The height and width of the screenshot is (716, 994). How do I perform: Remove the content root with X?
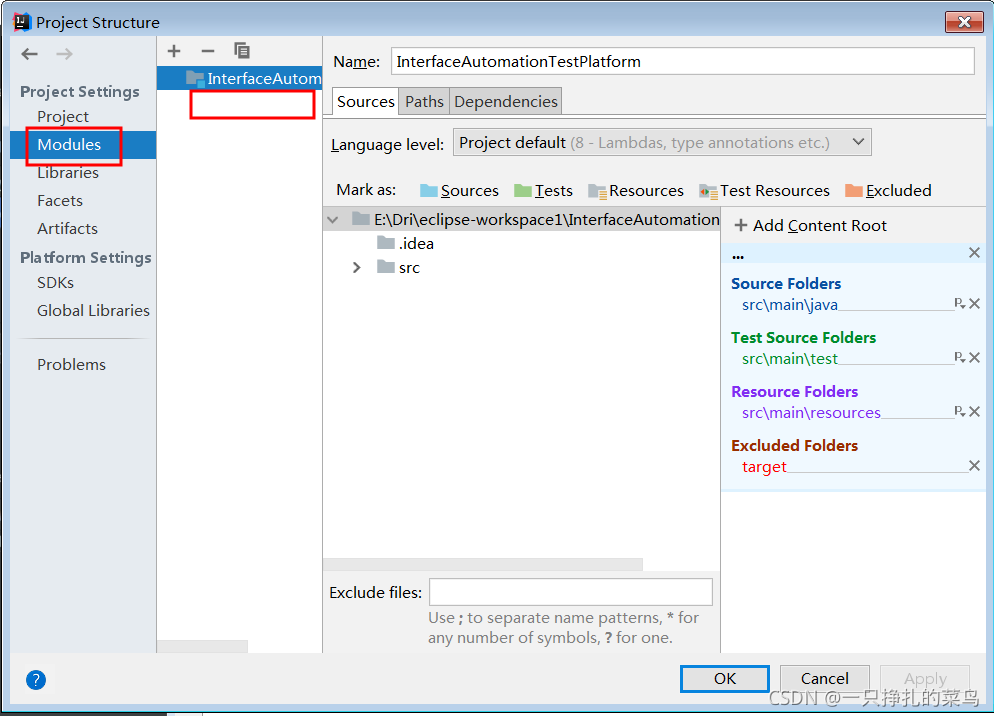tap(974, 253)
